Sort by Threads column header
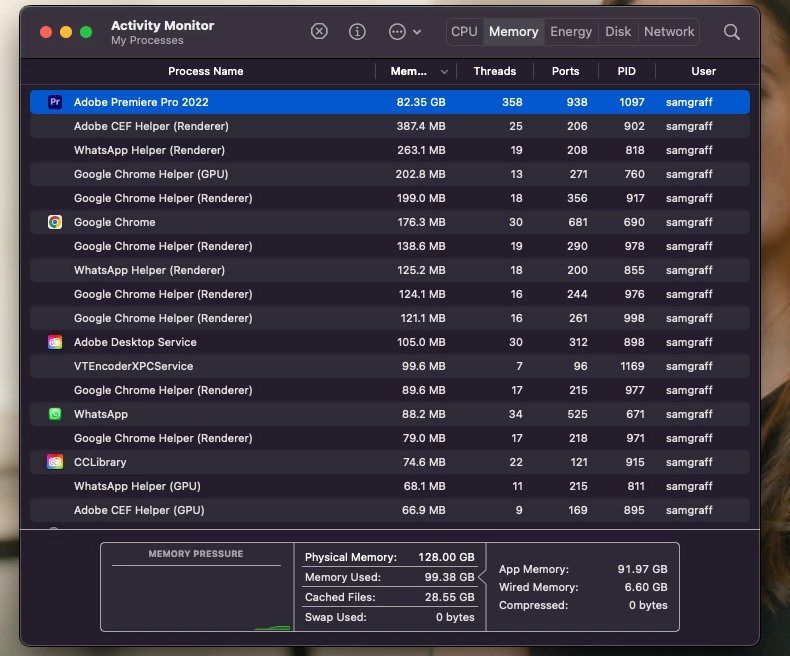Viewport: 790px width, 656px height. point(495,72)
